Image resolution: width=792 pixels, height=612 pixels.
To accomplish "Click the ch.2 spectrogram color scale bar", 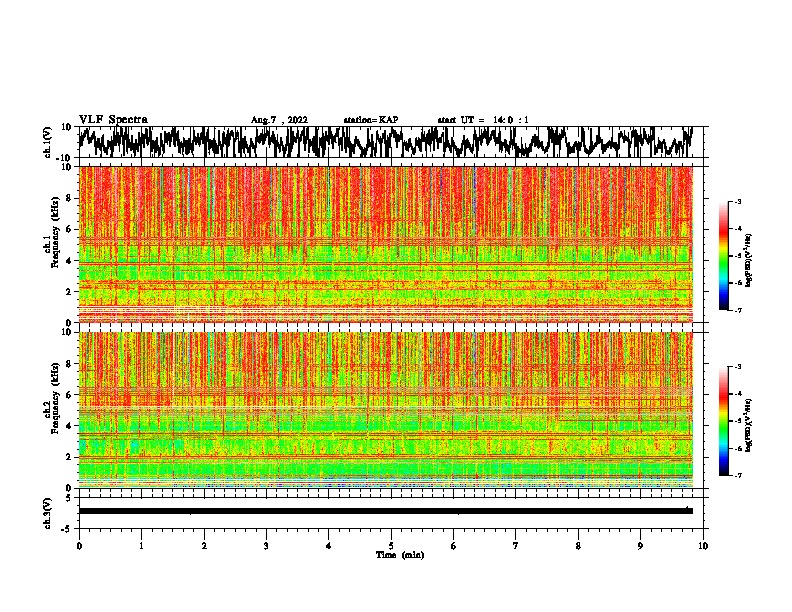I will (x=723, y=421).
